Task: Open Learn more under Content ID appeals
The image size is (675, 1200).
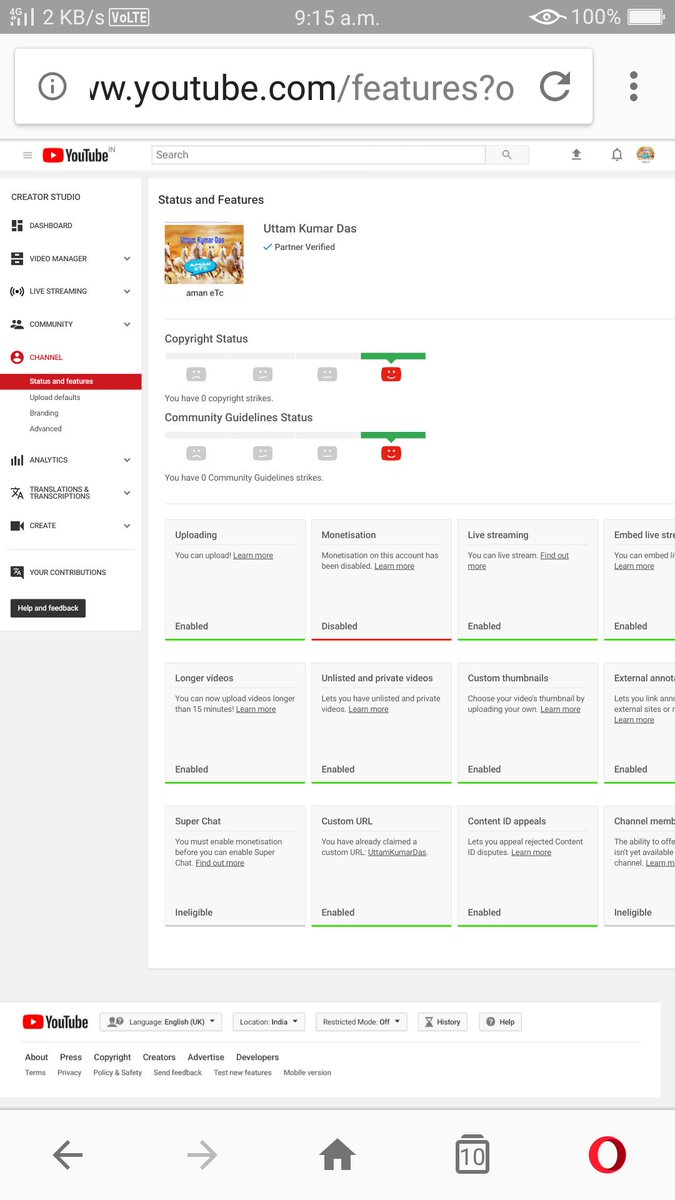Action: 531,853
